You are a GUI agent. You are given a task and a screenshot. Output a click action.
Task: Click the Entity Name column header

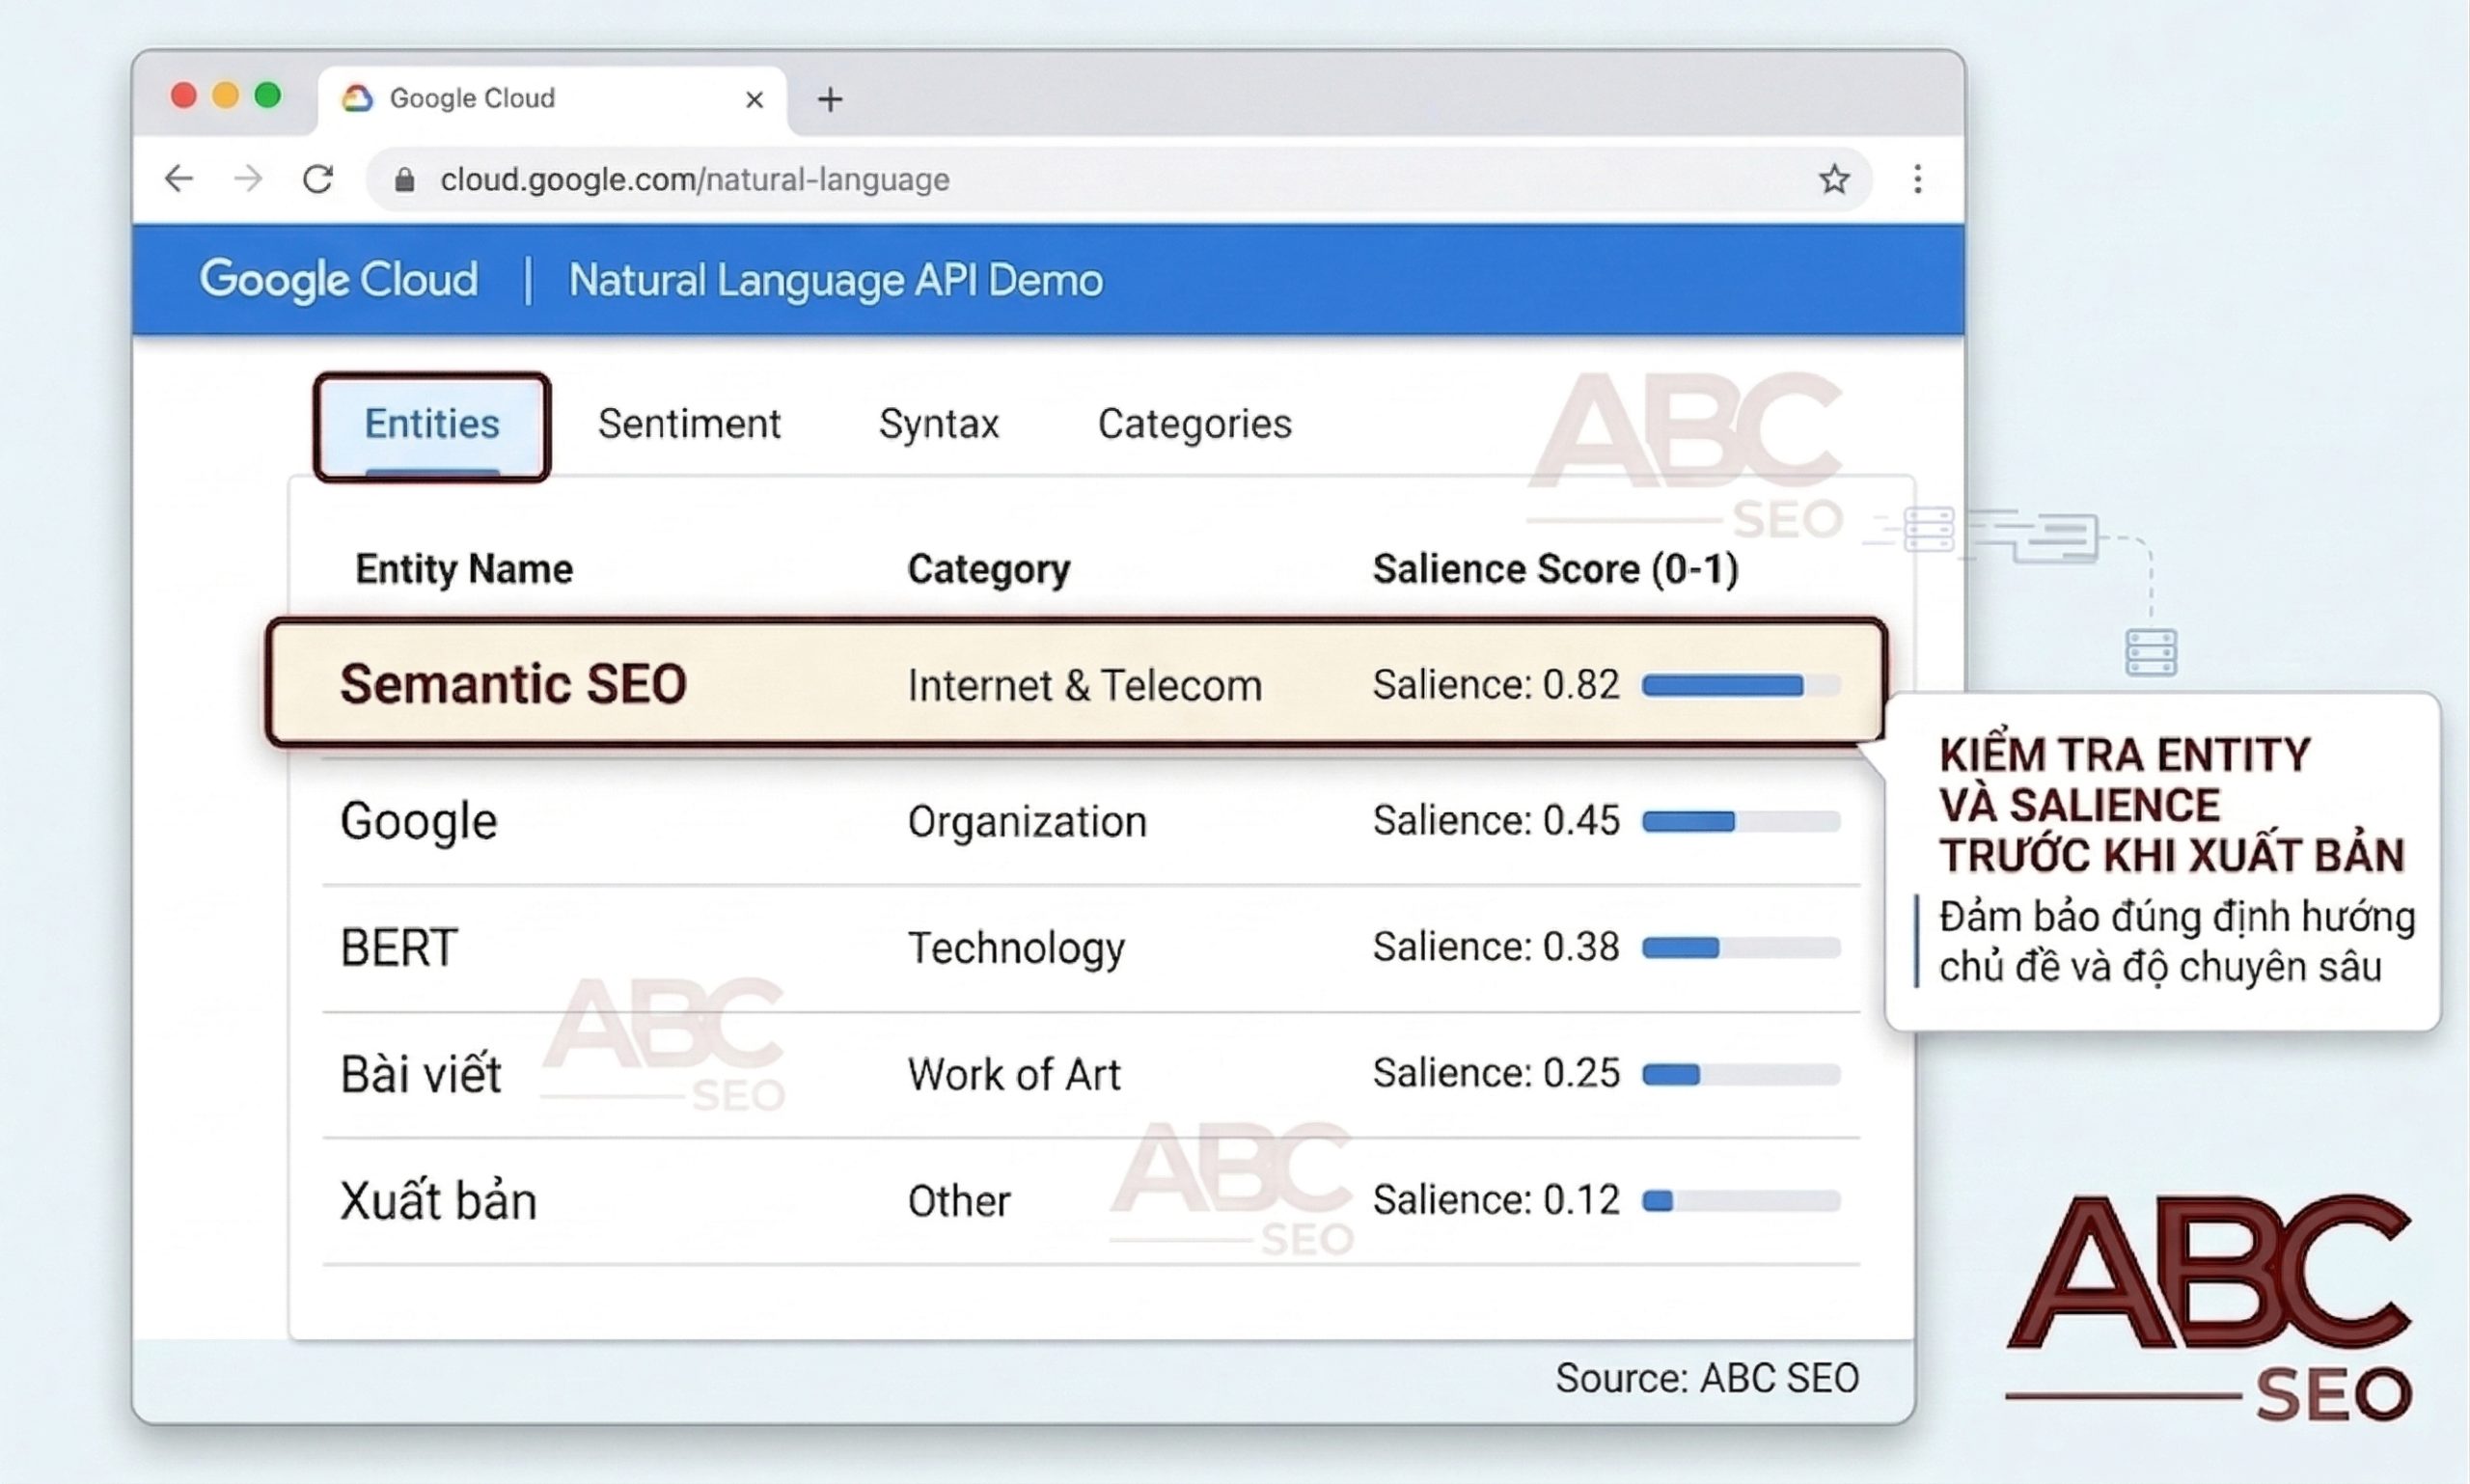point(464,569)
